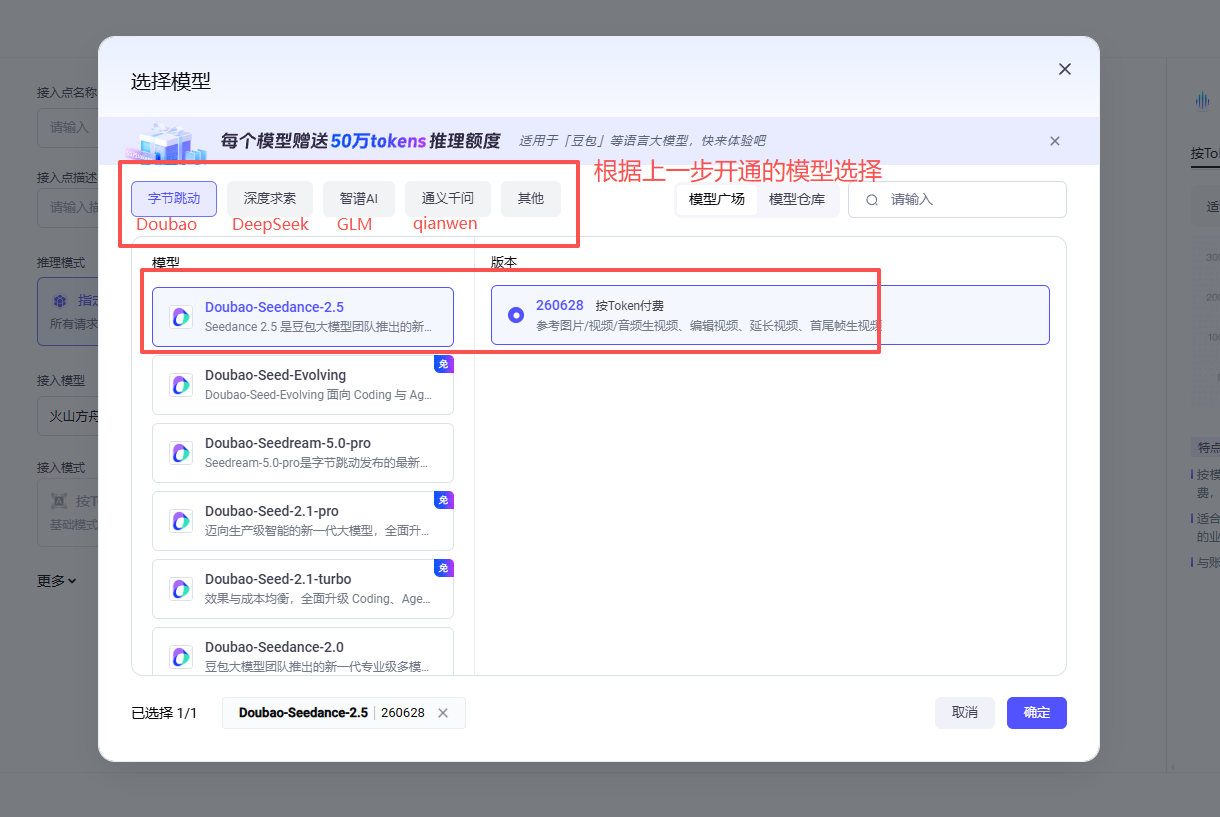The height and width of the screenshot is (817, 1220).
Task: Click the search magnifier icon
Action: (872, 200)
